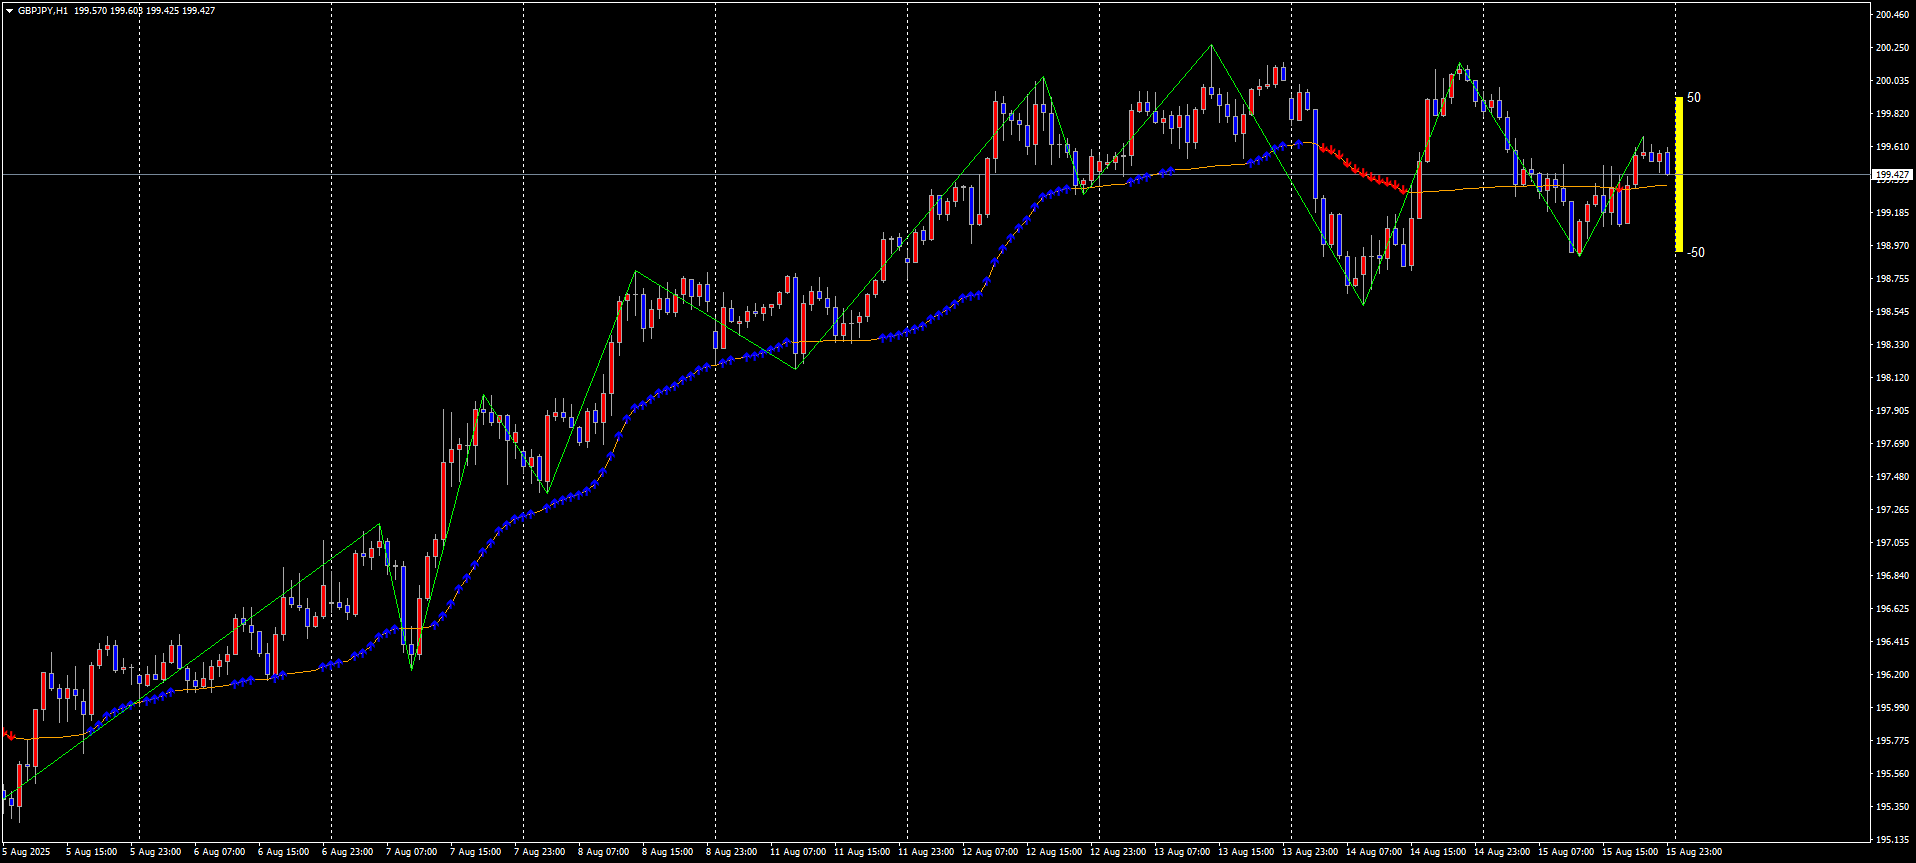Click price axis value 197.480
This screenshot has height=863, width=1916.
[1892, 477]
